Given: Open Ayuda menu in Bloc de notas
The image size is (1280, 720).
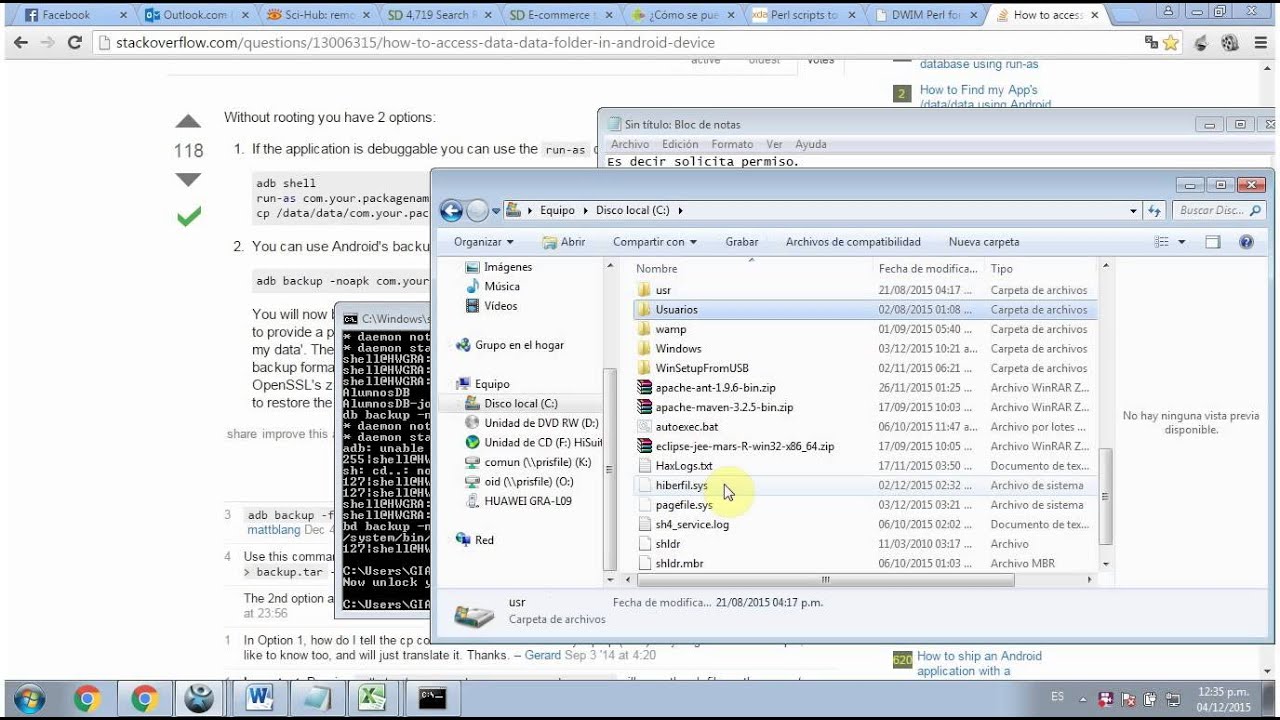Looking at the screenshot, I should (x=811, y=144).
